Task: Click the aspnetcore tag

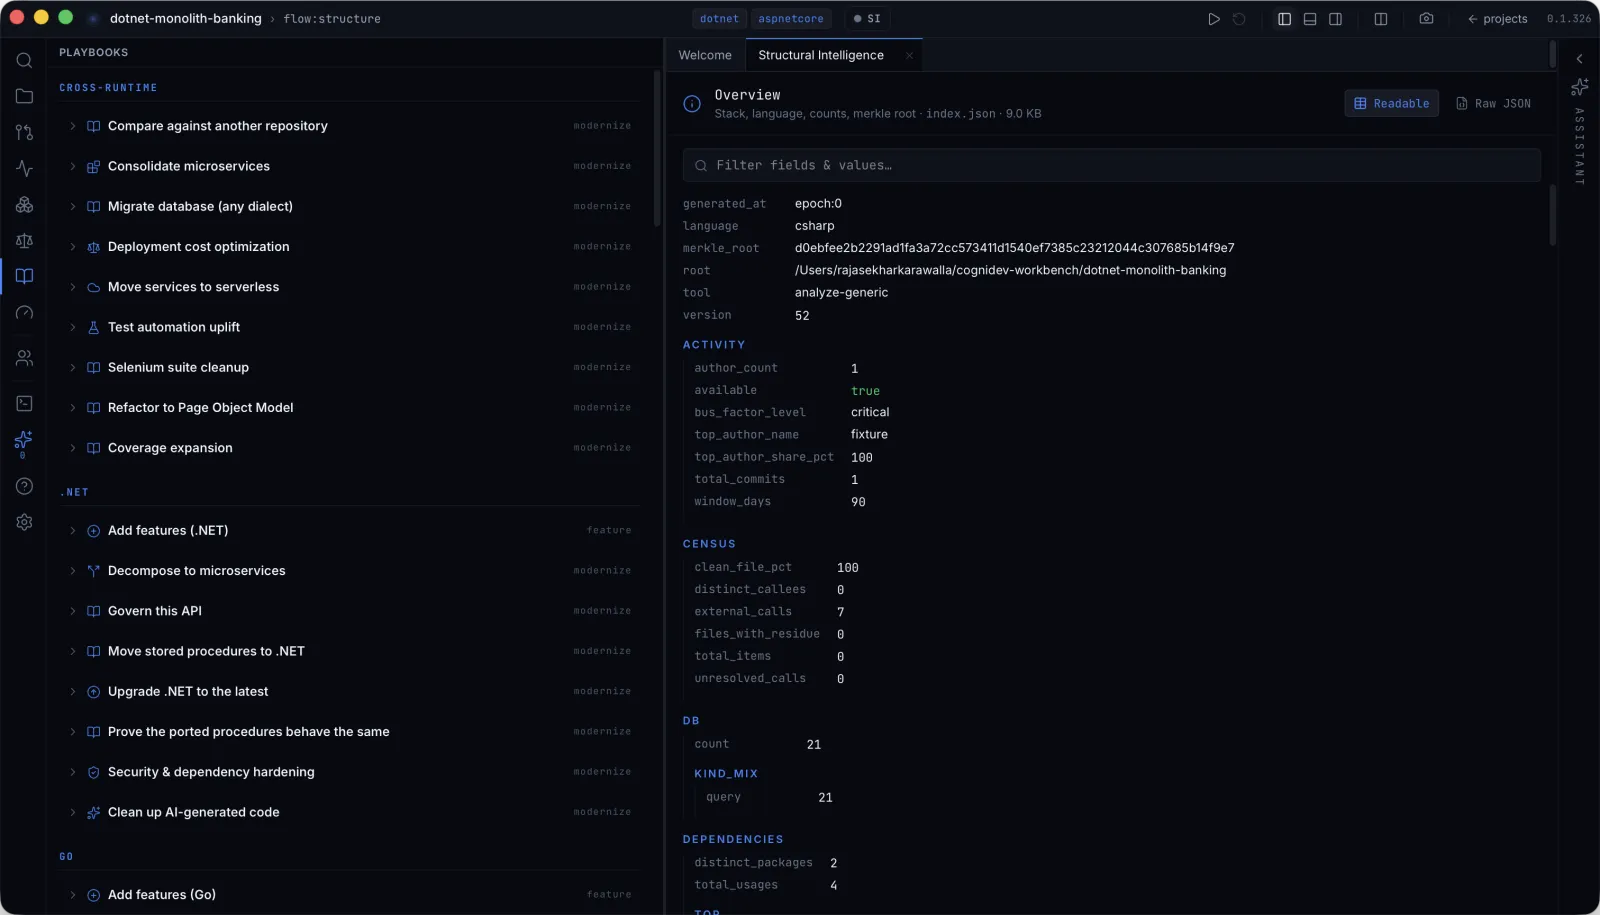Action: [790, 19]
